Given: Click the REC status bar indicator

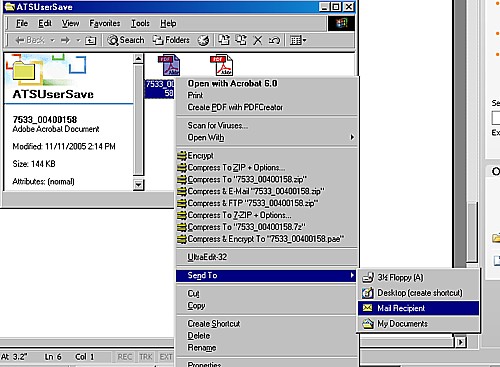Looking at the screenshot, I should point(125,357).
